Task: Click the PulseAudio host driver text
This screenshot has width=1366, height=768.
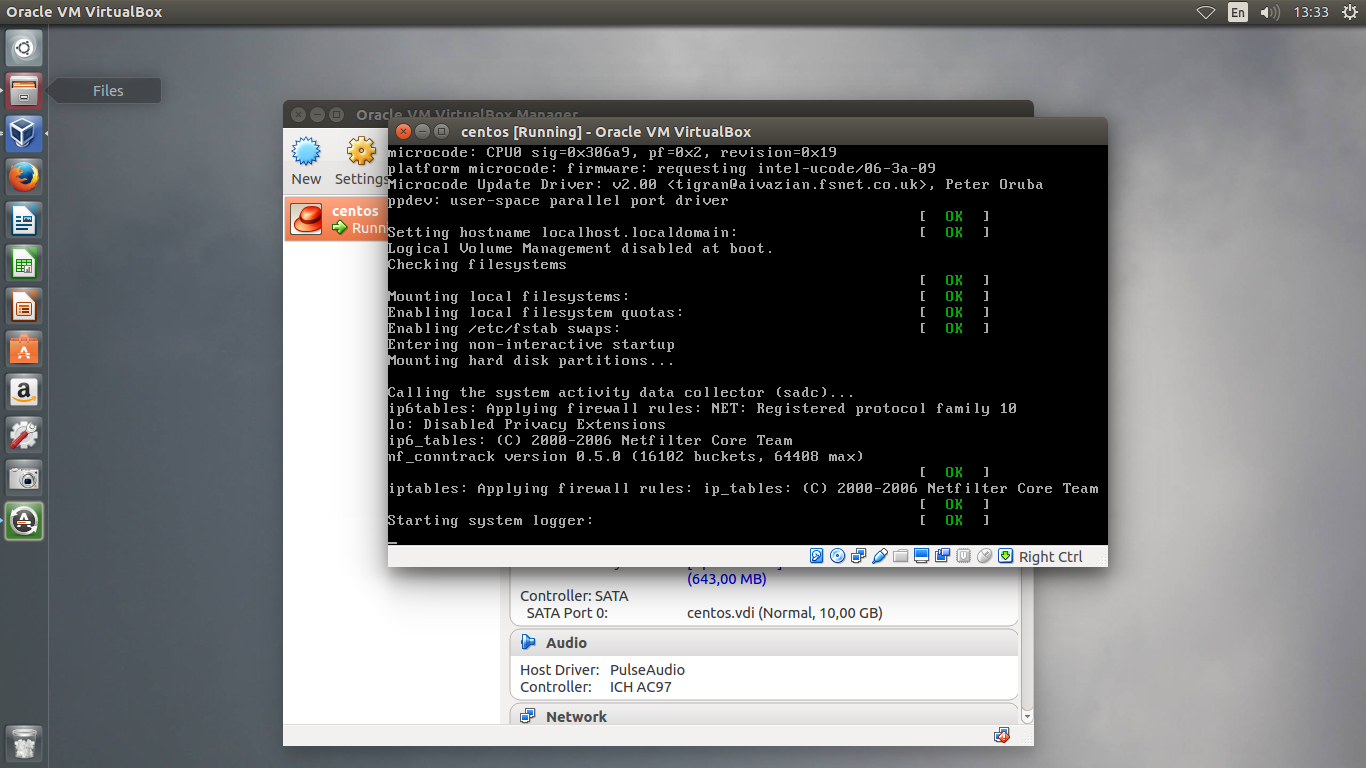Action: pyautogui.click(x=647, y=670)
